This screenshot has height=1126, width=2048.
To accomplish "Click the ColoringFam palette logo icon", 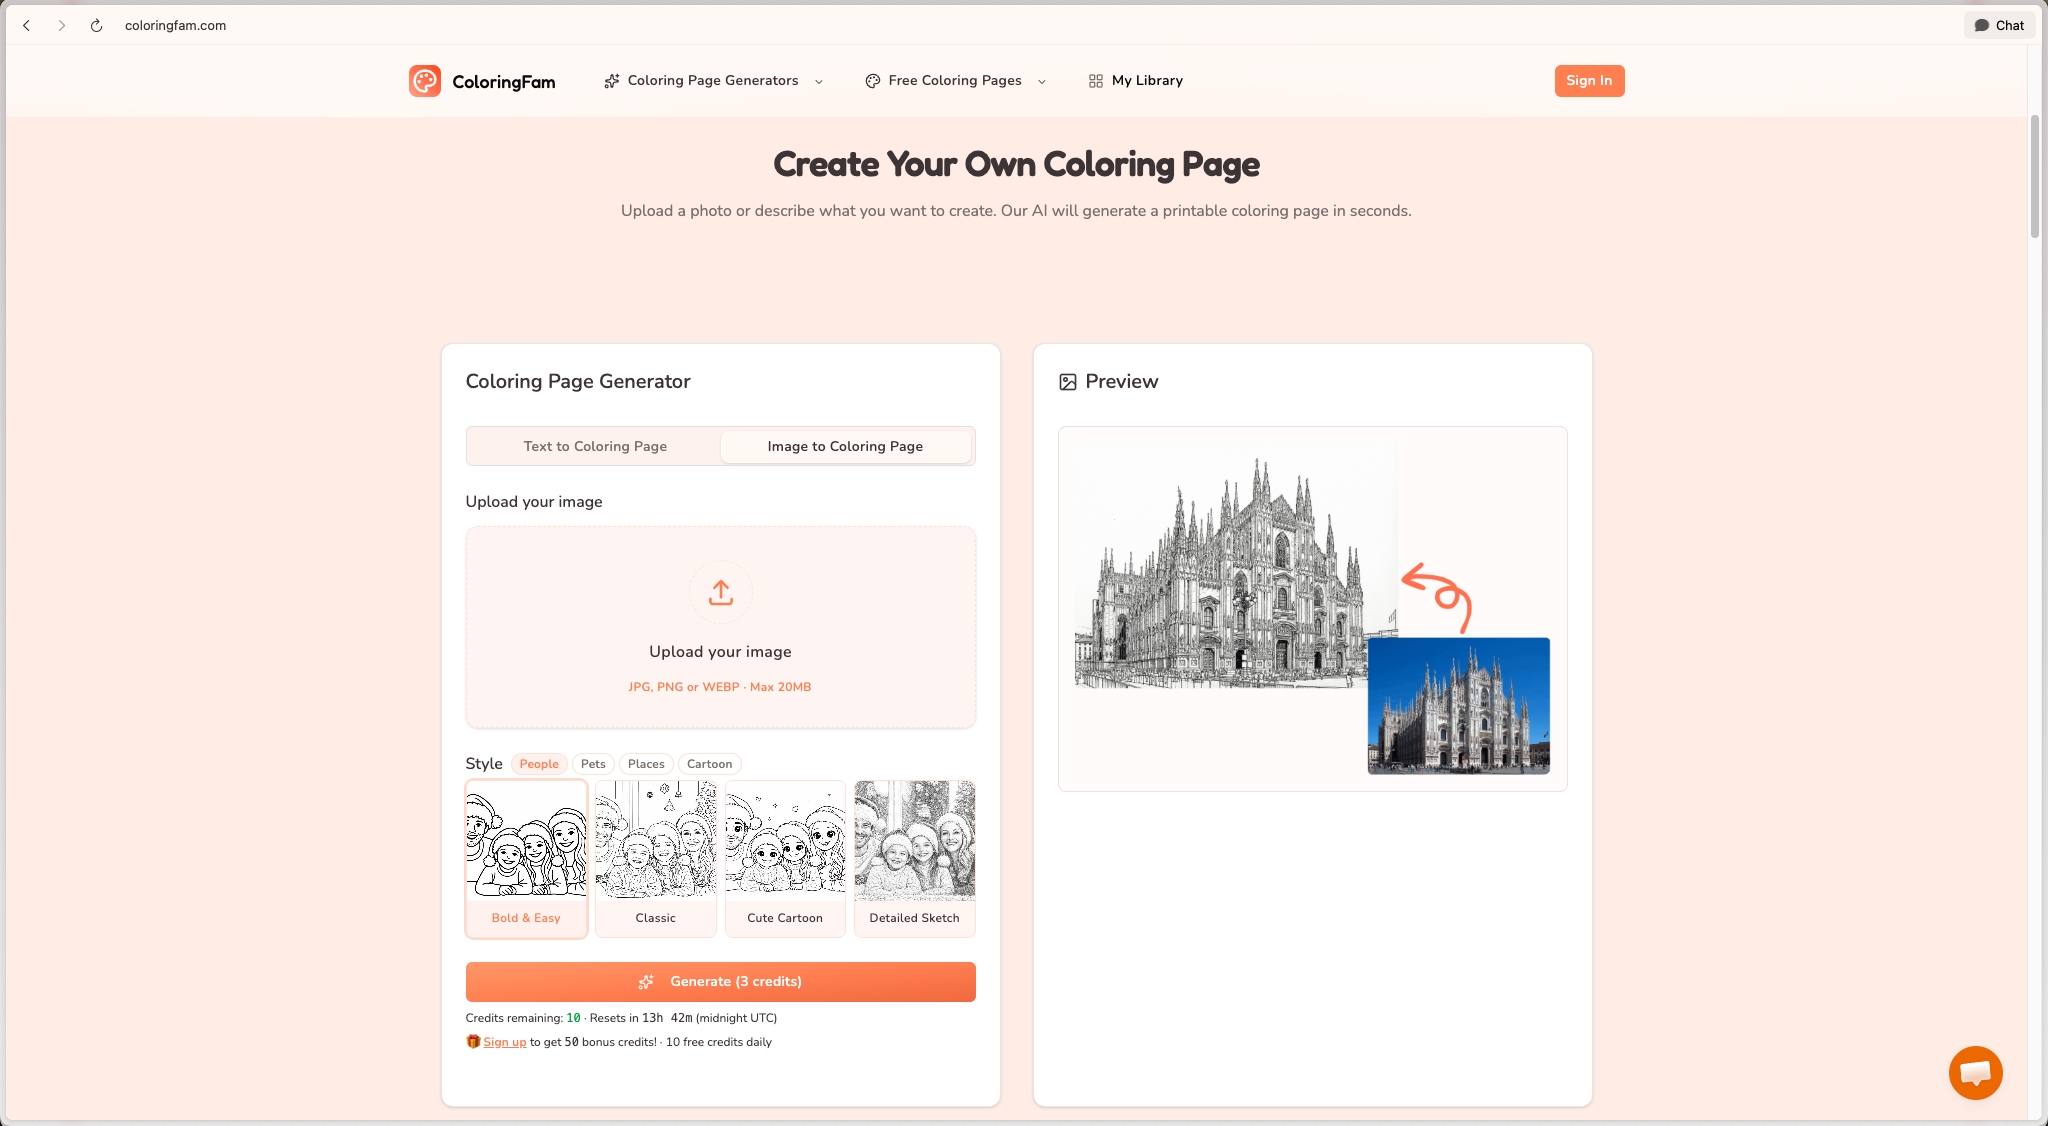I will click(424, 80).
